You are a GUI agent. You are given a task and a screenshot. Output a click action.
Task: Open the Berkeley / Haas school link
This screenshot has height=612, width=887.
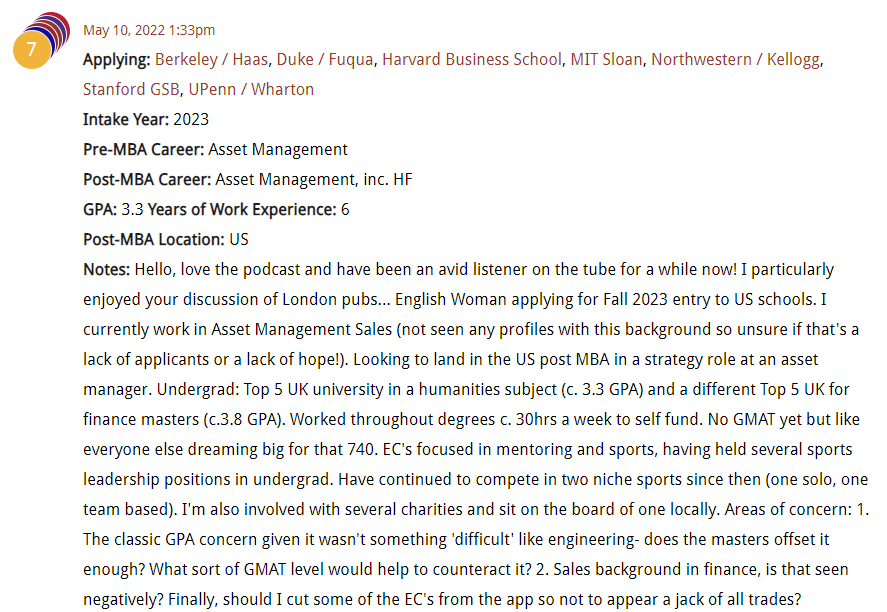coord(212,60)
